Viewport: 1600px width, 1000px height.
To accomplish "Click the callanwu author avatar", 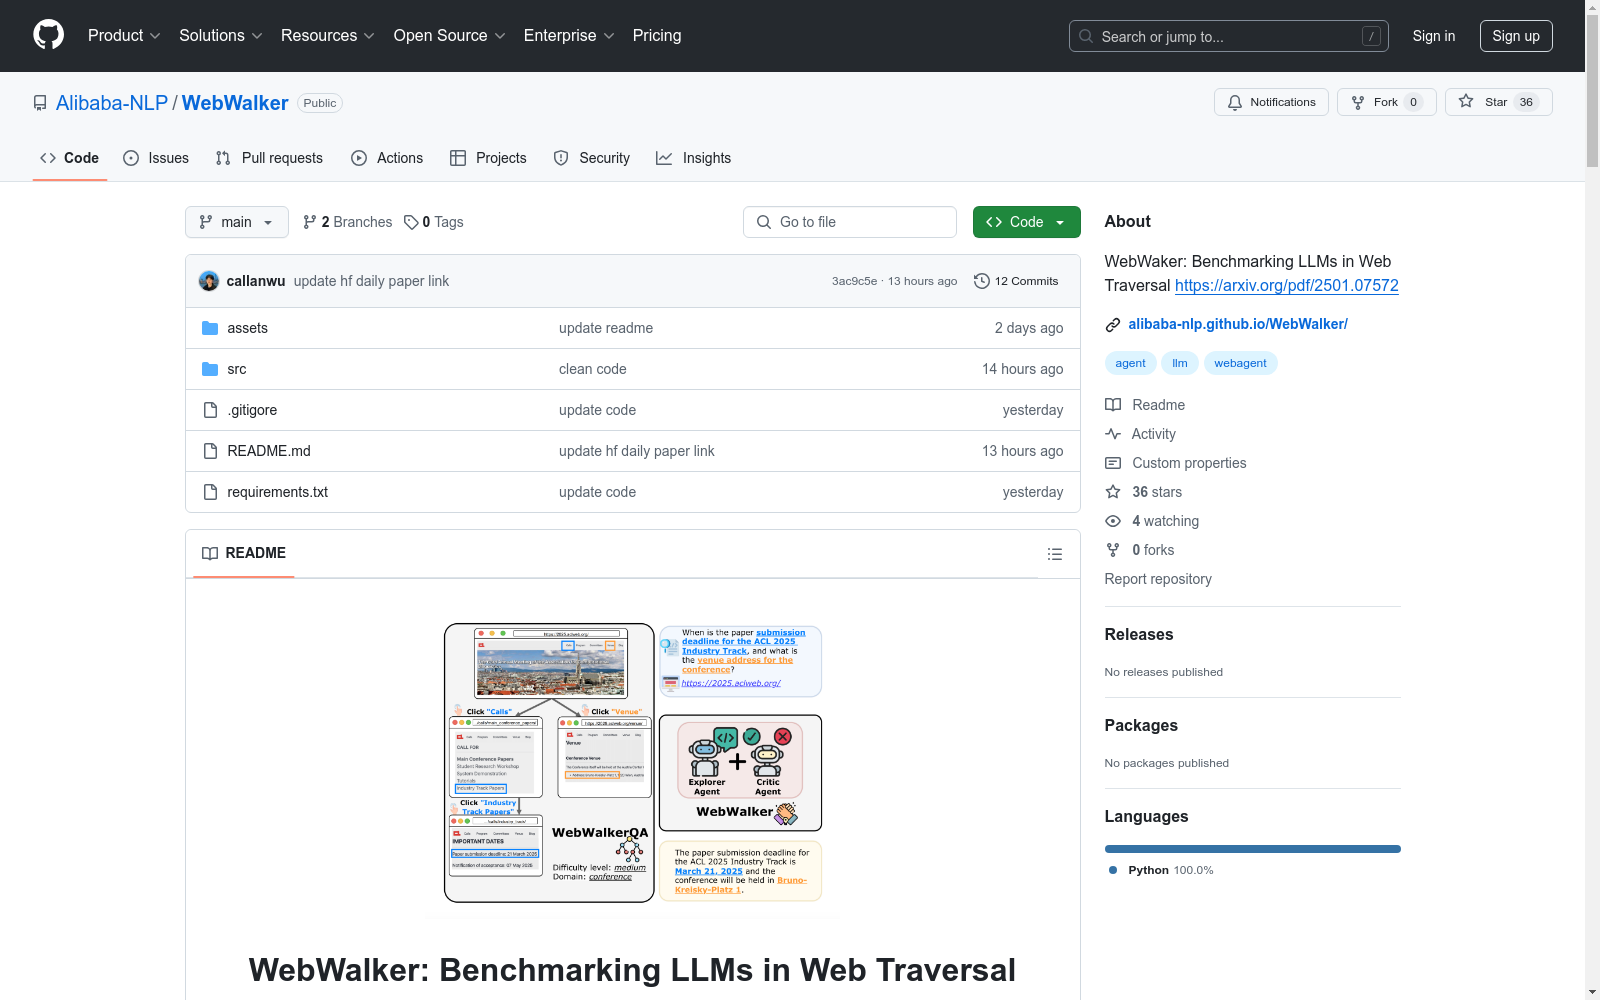I will (x=209, y=281).
